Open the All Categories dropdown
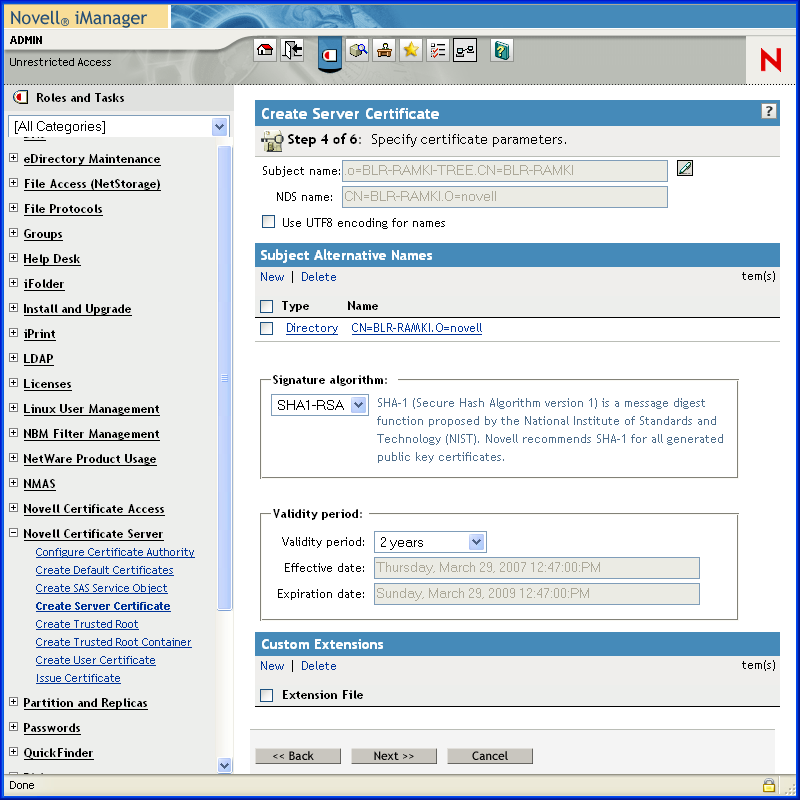 [x=219, y=127]
